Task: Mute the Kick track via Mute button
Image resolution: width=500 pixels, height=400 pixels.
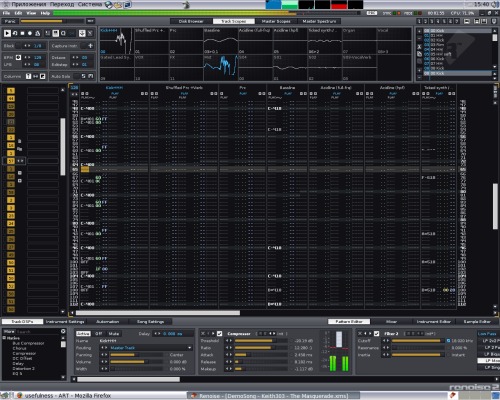Action: (x=114, y=333)
